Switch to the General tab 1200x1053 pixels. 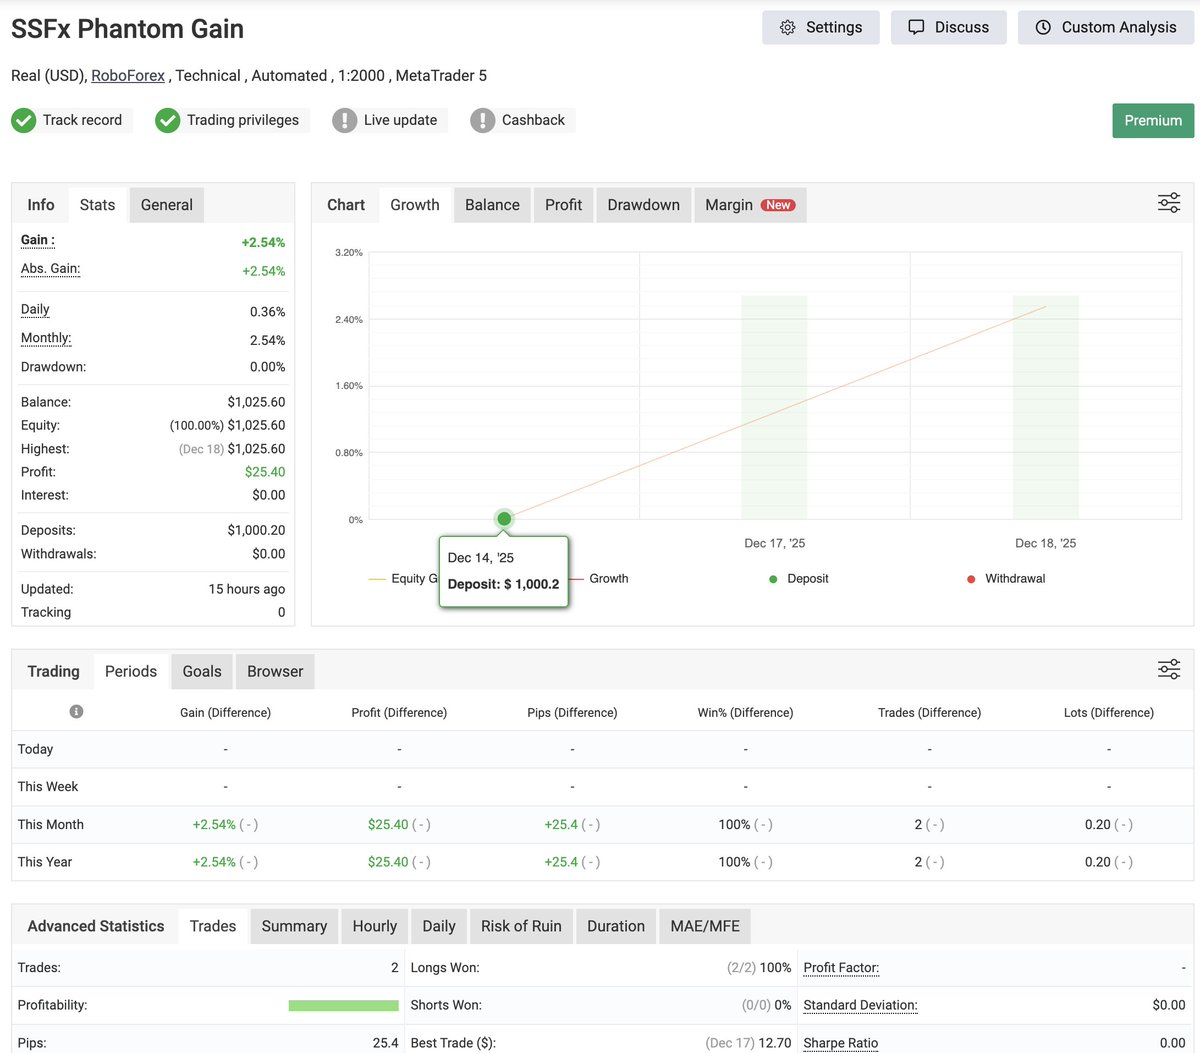tap(167, 205)
